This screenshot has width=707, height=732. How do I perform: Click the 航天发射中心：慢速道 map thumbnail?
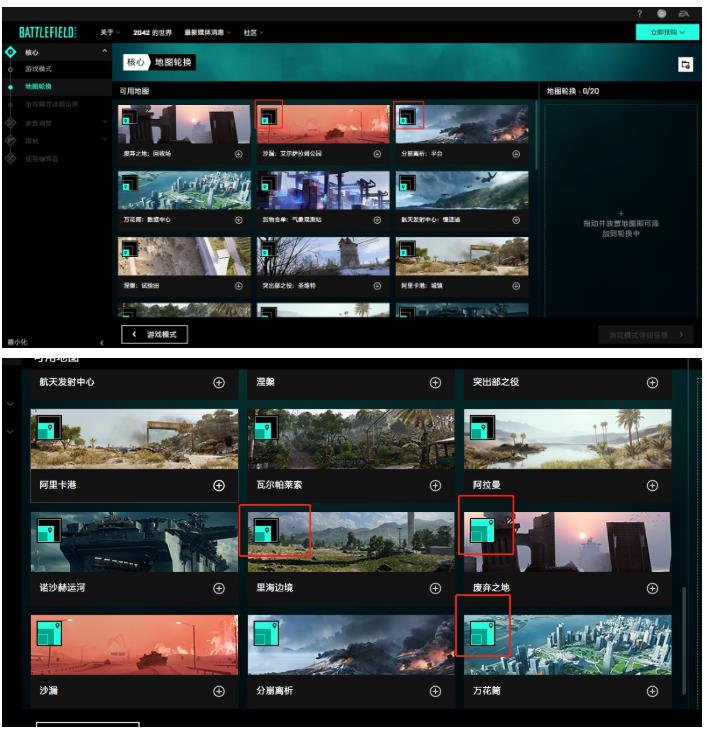462,190
